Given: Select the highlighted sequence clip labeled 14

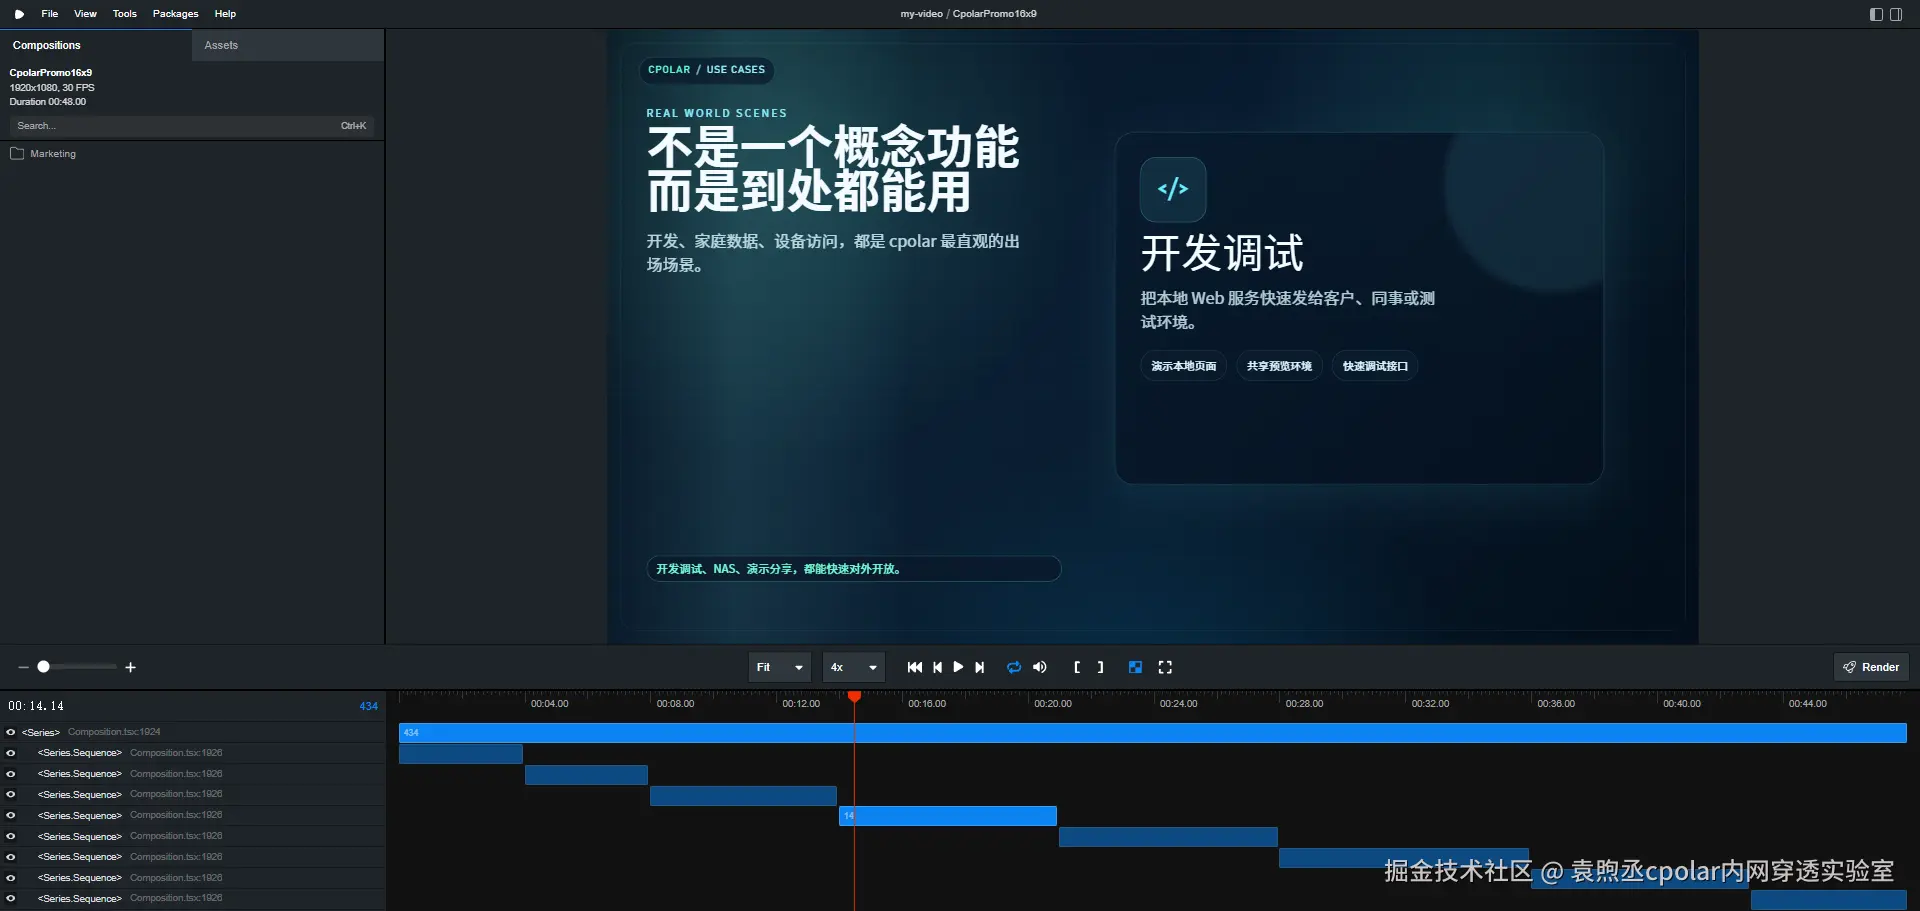Looking at the screenshot, I should coord(948,816).
